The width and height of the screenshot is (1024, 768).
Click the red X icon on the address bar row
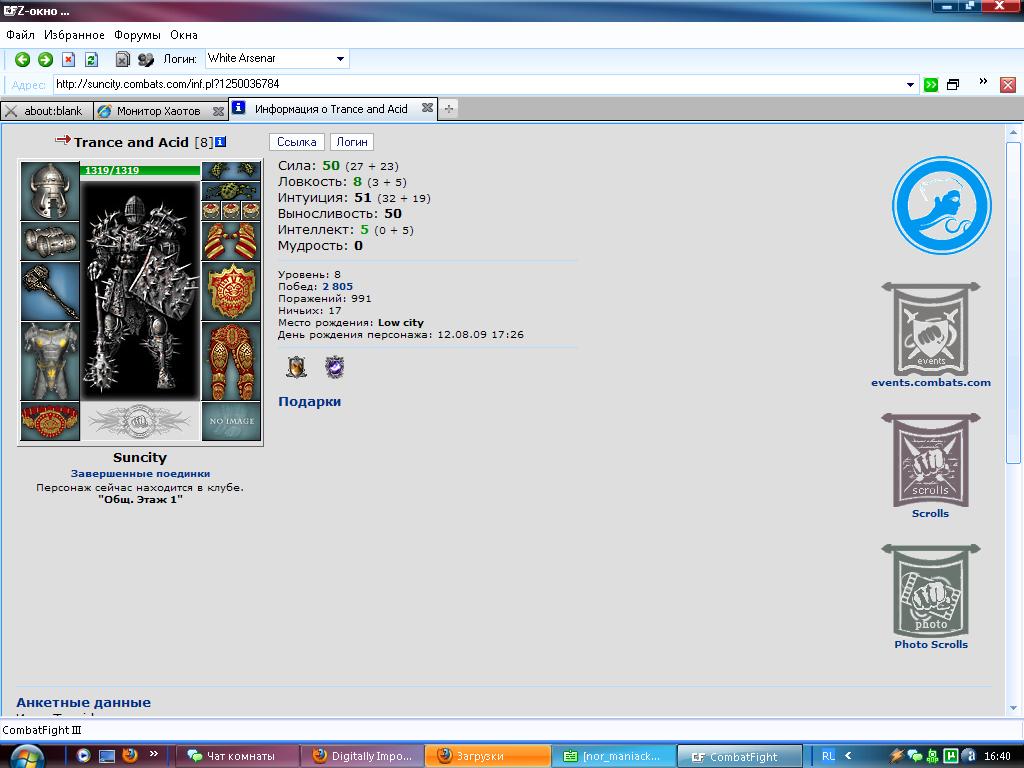coord(1008,85)
